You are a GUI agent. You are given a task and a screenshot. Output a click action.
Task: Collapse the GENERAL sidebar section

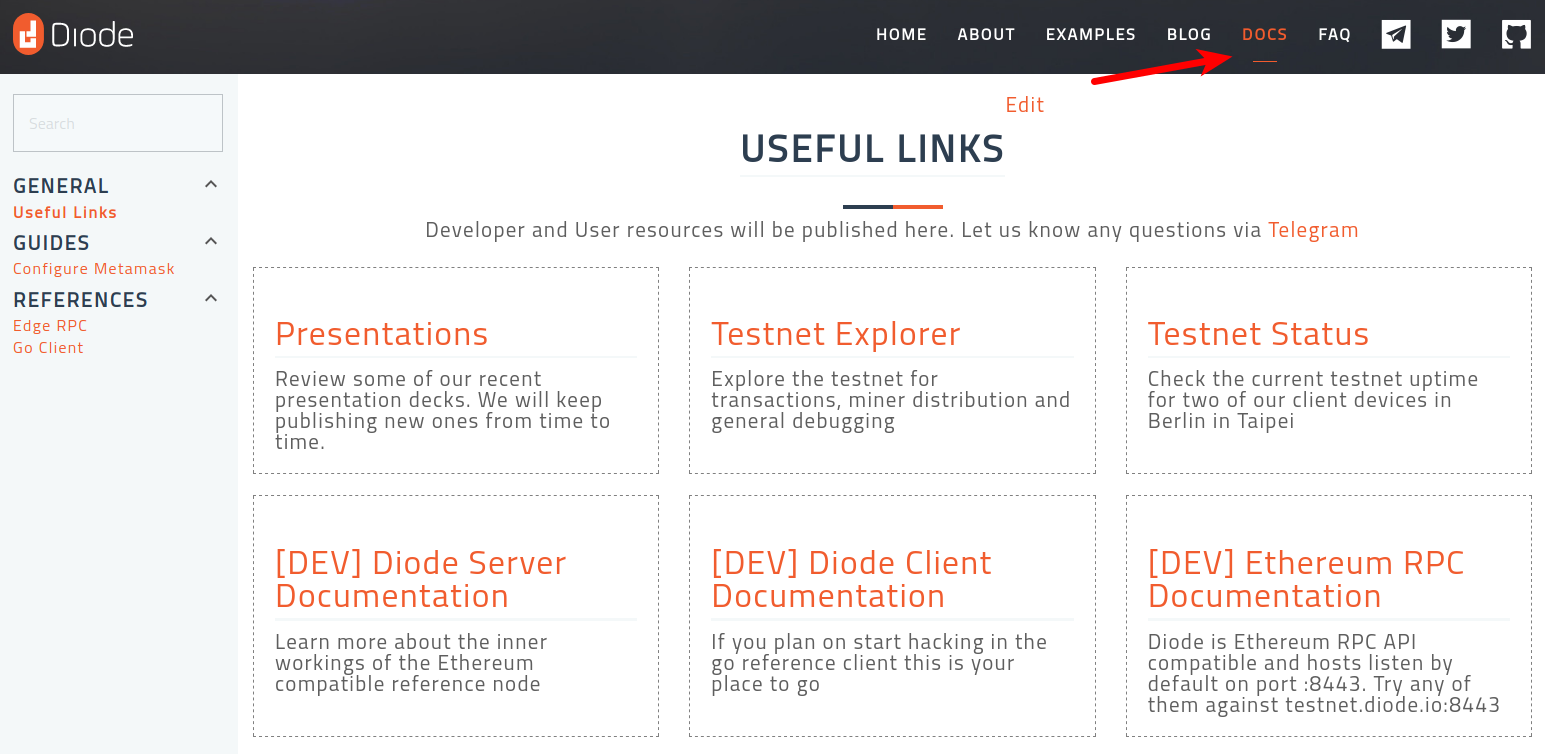[211, 185]
